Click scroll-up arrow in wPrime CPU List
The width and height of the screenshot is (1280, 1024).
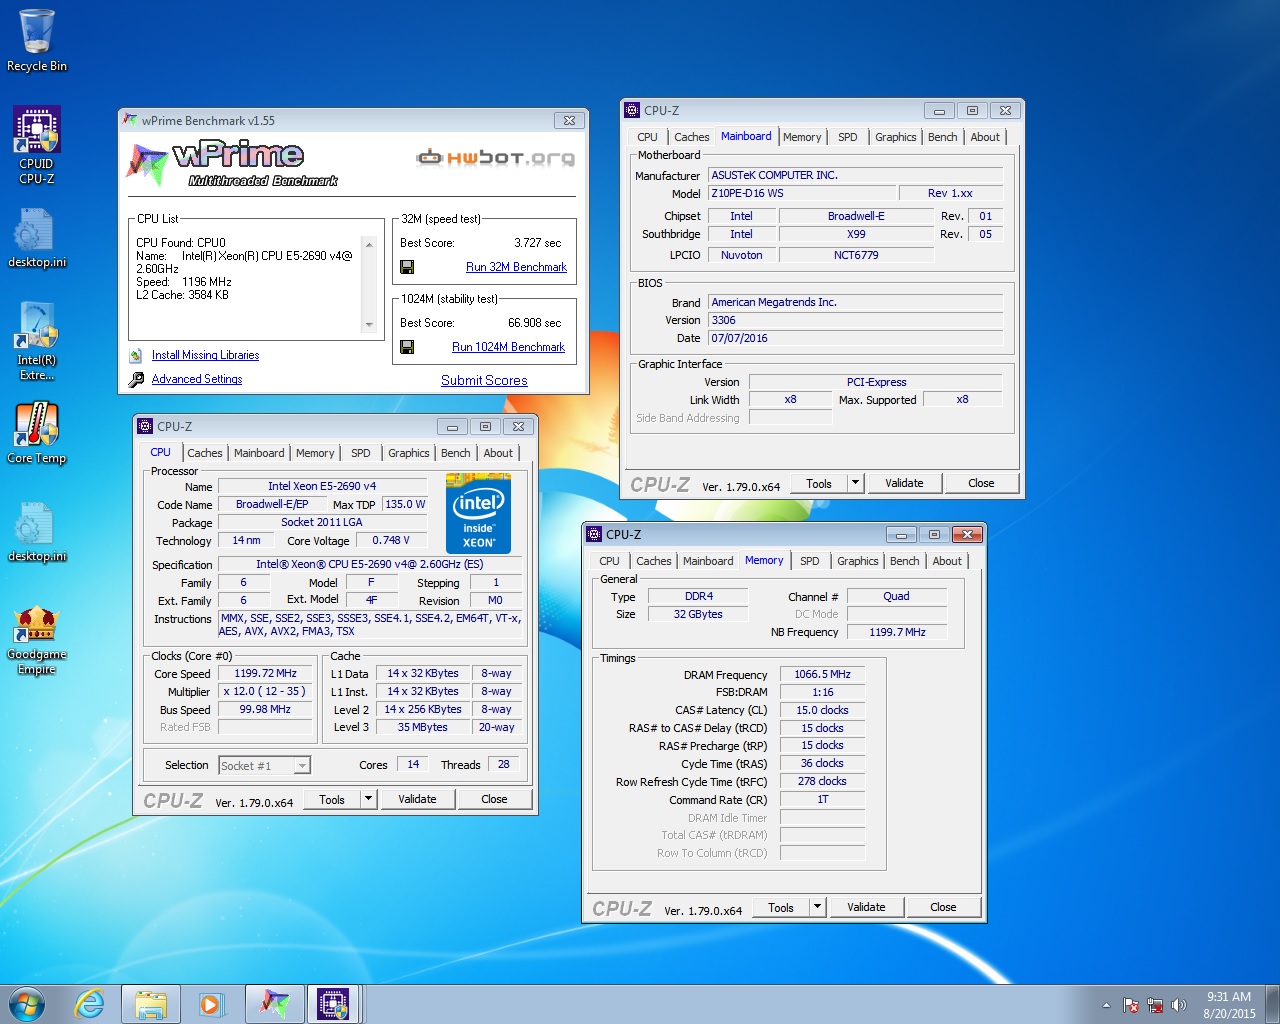369,244
